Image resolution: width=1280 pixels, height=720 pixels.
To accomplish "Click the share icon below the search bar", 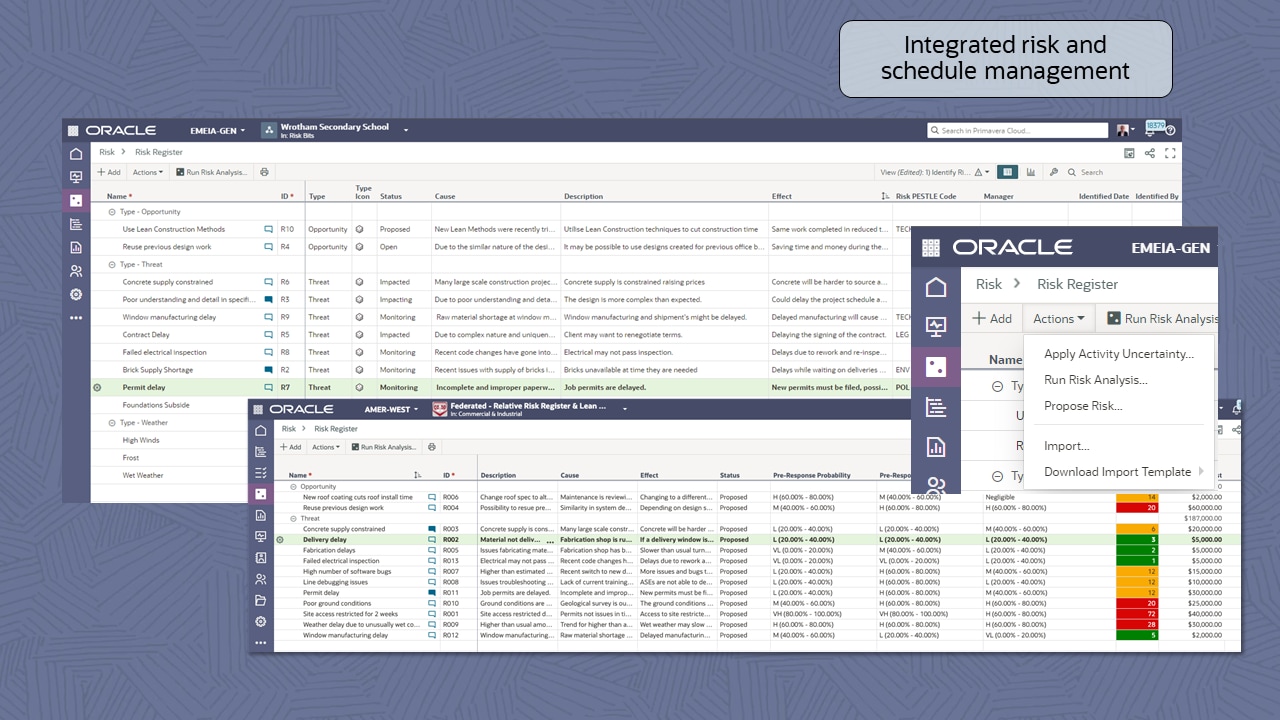I will point(1150,153).
